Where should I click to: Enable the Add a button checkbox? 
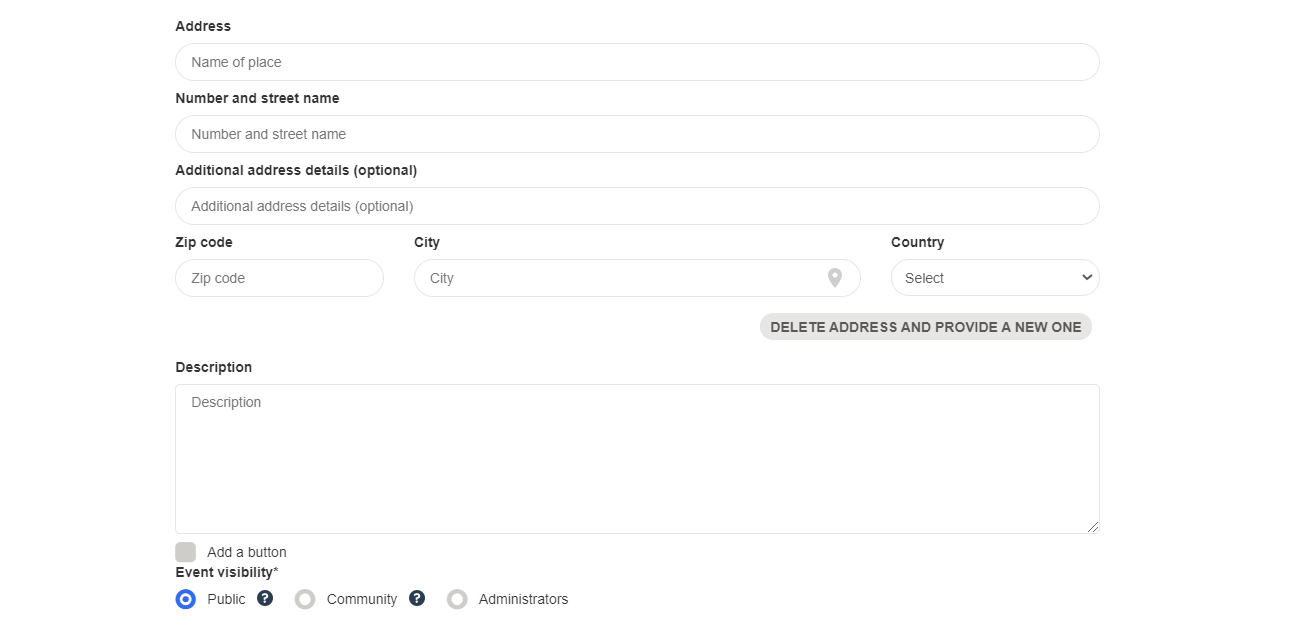click(185, 551)
